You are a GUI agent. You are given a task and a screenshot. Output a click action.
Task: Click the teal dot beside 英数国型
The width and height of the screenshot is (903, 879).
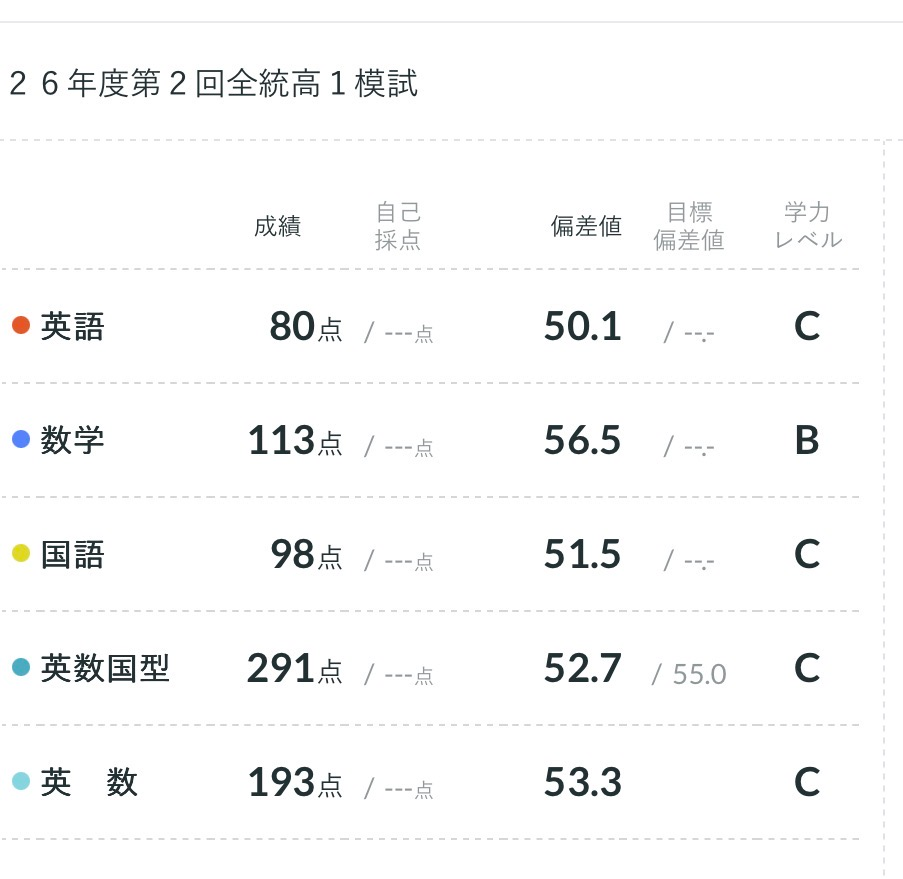pos(21,667)
